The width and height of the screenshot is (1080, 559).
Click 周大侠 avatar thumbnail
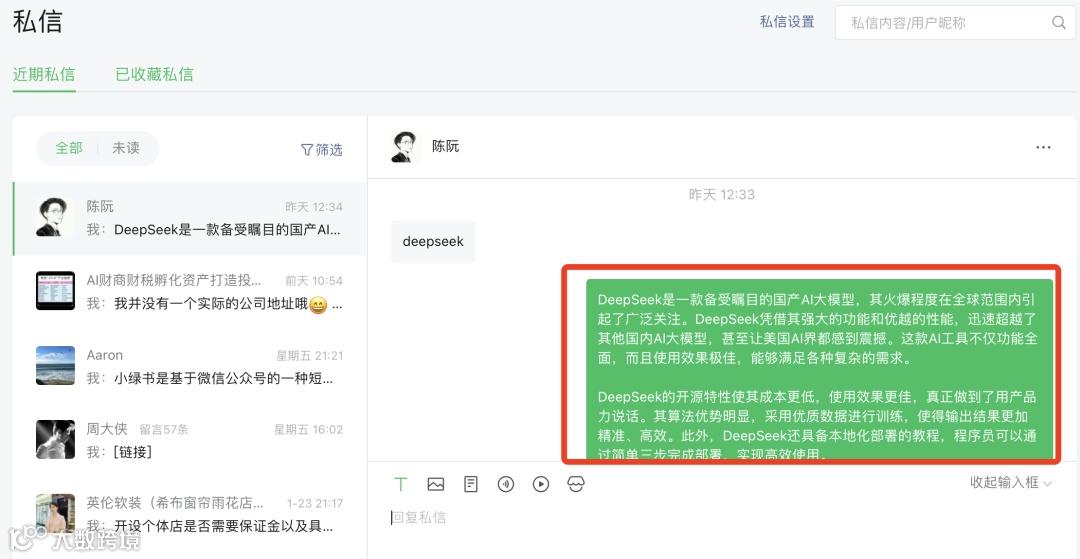point(55,439)
